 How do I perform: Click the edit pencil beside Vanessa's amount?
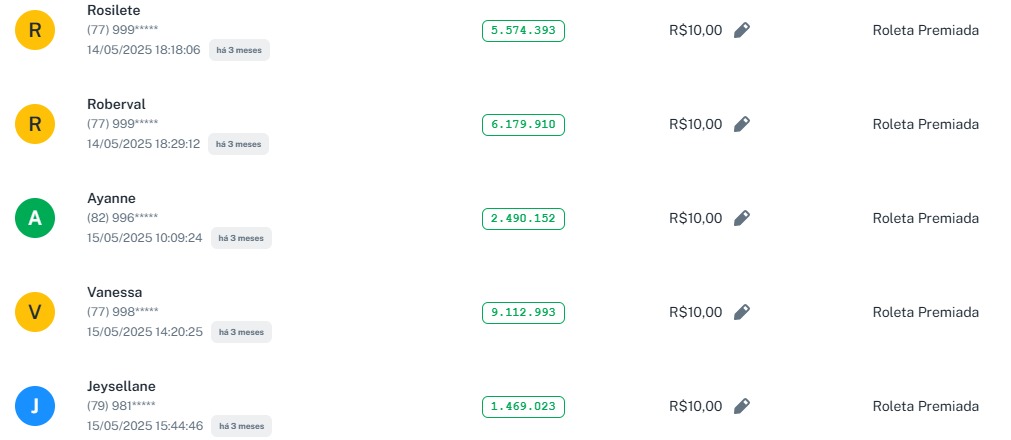(x=741, y=312)
